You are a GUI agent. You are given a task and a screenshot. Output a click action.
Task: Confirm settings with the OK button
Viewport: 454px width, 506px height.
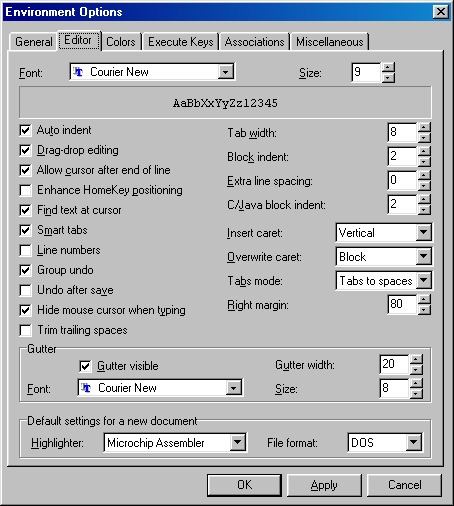pos(244,485)
